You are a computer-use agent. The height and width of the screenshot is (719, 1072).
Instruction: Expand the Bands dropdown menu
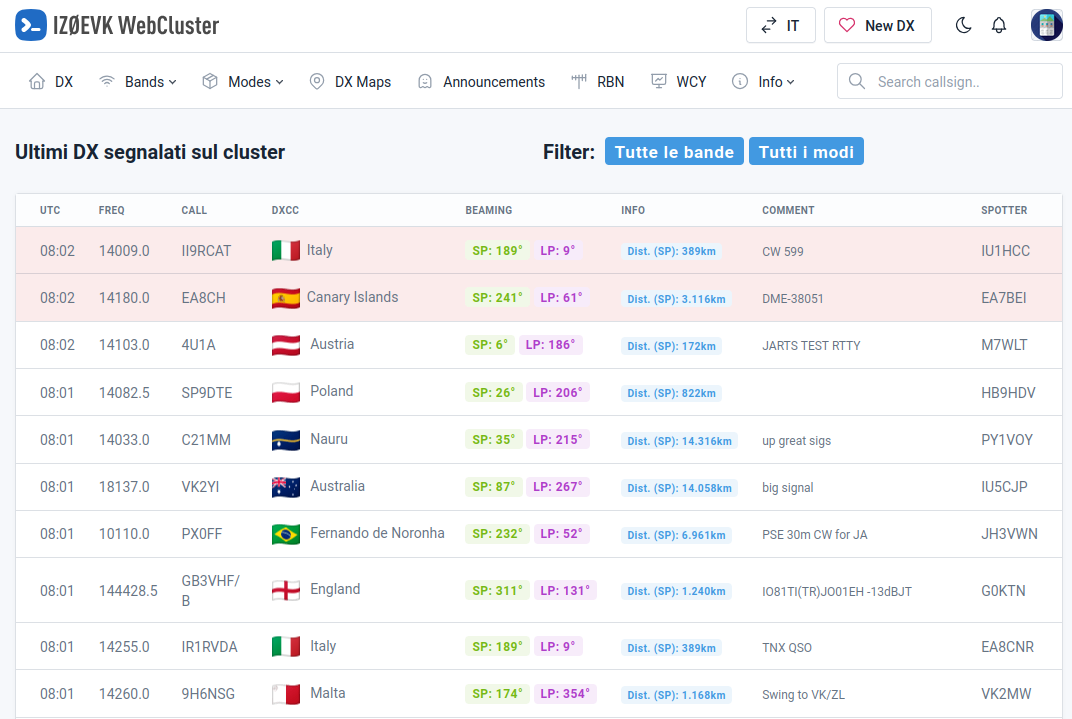coord(138,82)
